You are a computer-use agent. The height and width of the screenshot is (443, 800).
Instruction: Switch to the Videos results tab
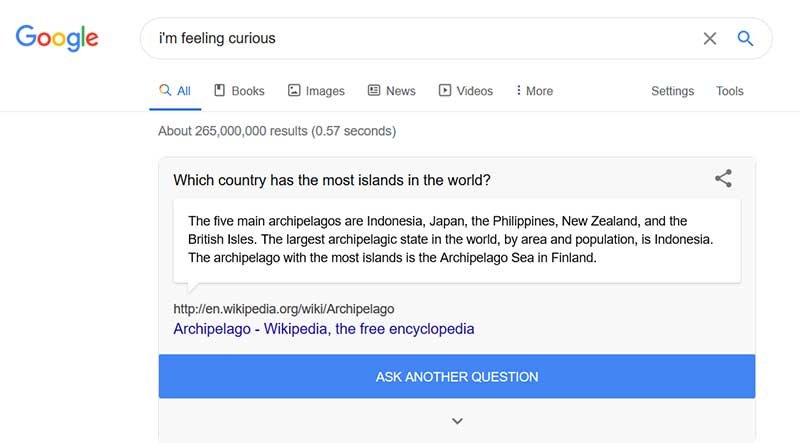point(466,91)
